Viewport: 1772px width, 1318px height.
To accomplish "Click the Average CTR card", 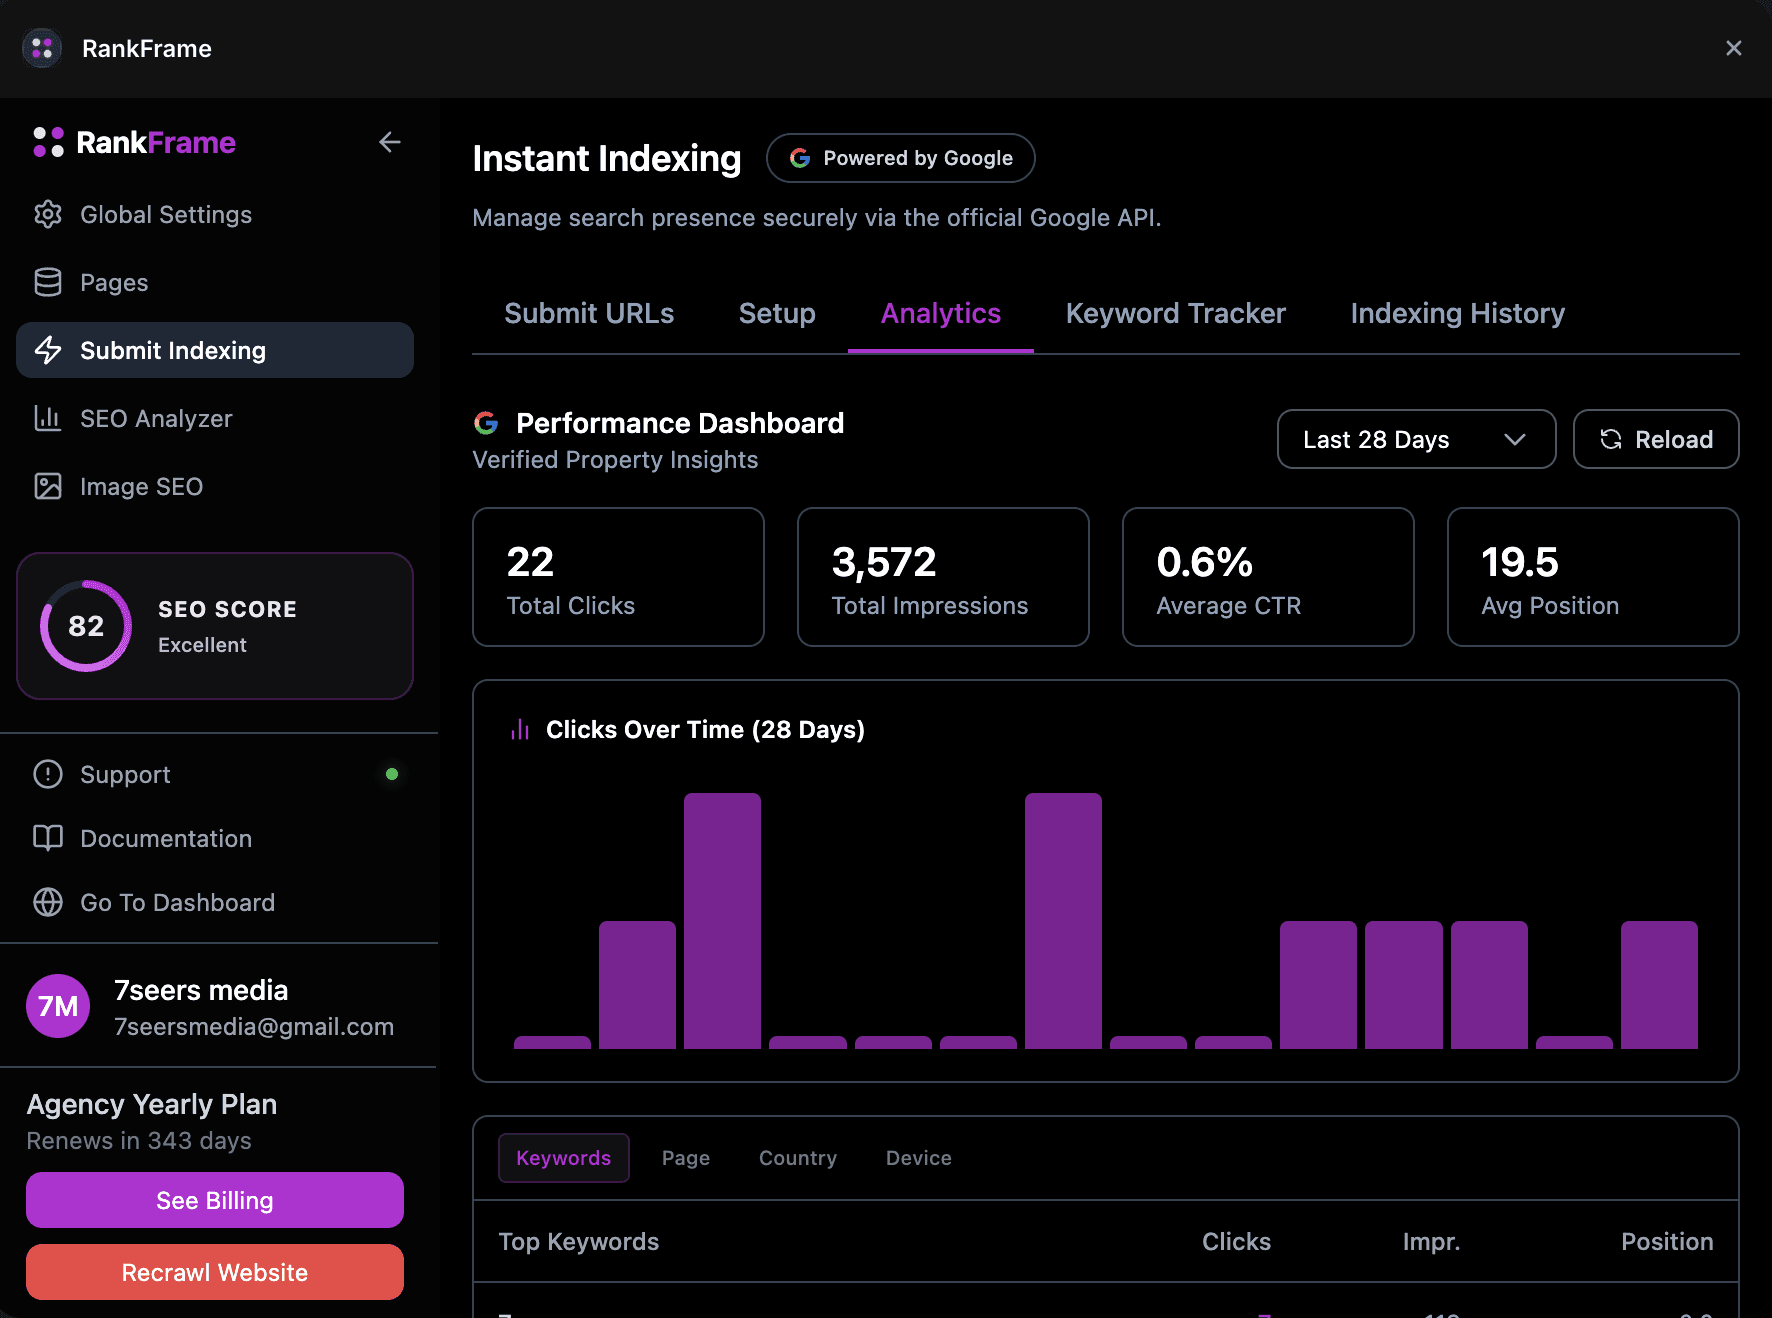I will (x=1268, y=577).
